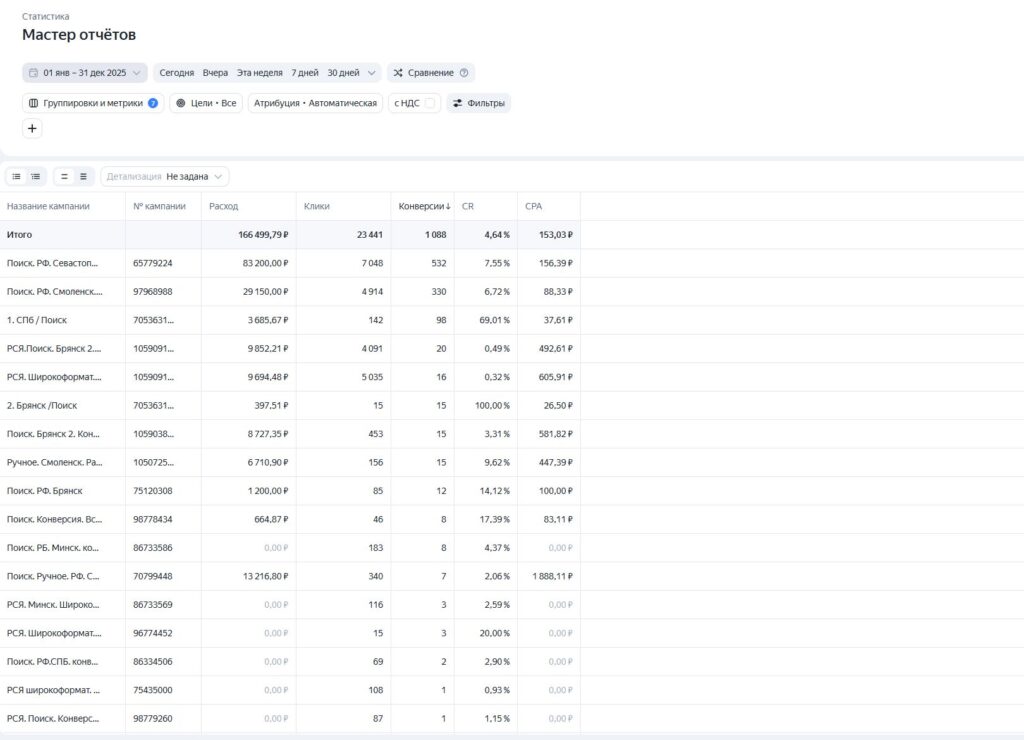
Task: Click the campaign Поиск. РФ. Севастоп...
Action: point(52,263)
